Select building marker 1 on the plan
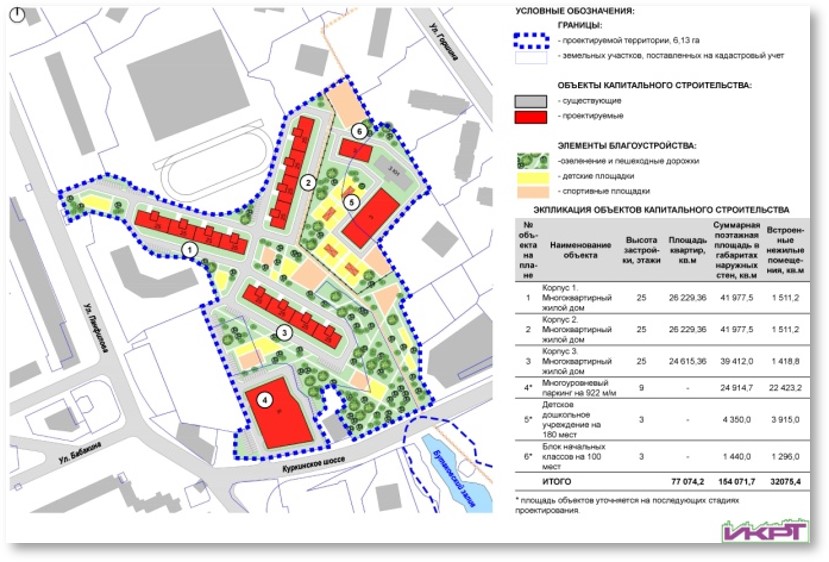 (x=190, y=250)
